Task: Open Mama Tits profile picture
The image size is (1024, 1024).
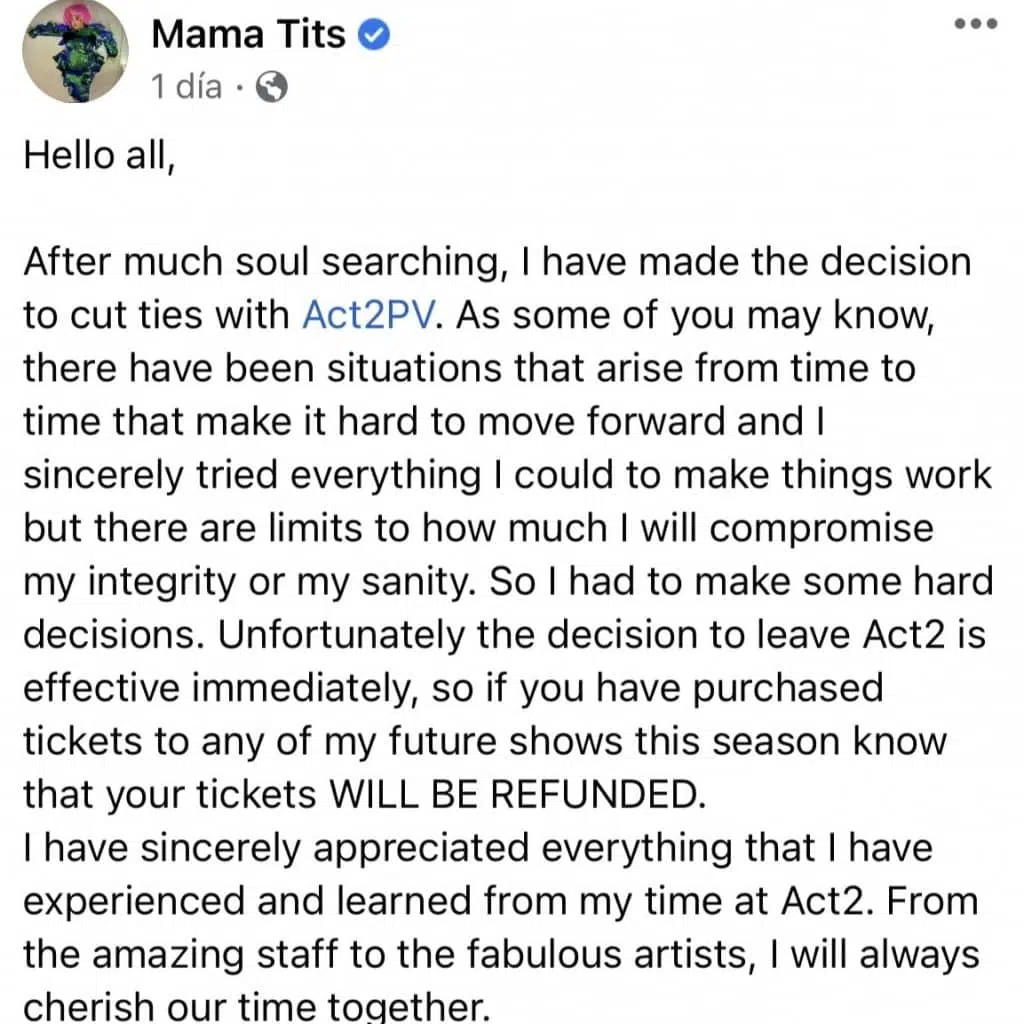Action: click(x=75, y=50)
